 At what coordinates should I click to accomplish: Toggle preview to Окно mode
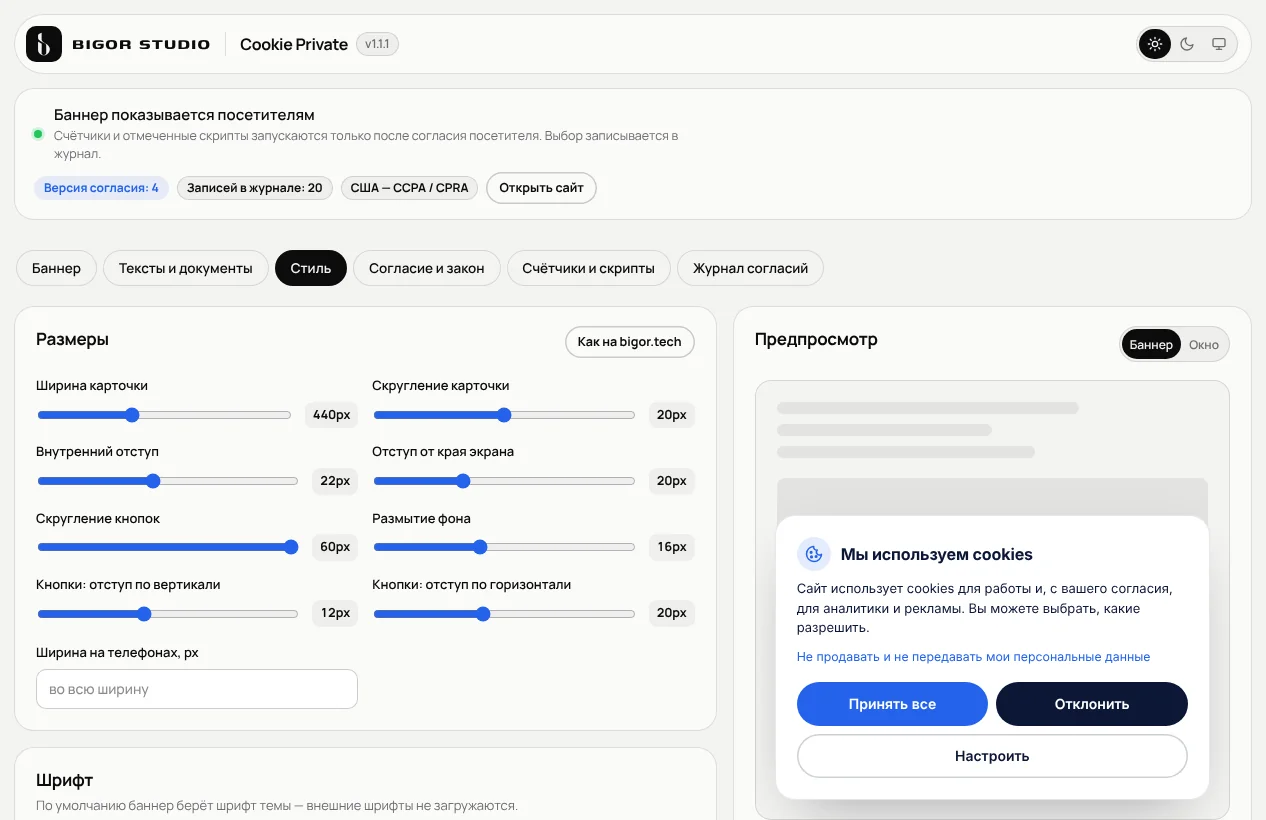pos(1204,344)
